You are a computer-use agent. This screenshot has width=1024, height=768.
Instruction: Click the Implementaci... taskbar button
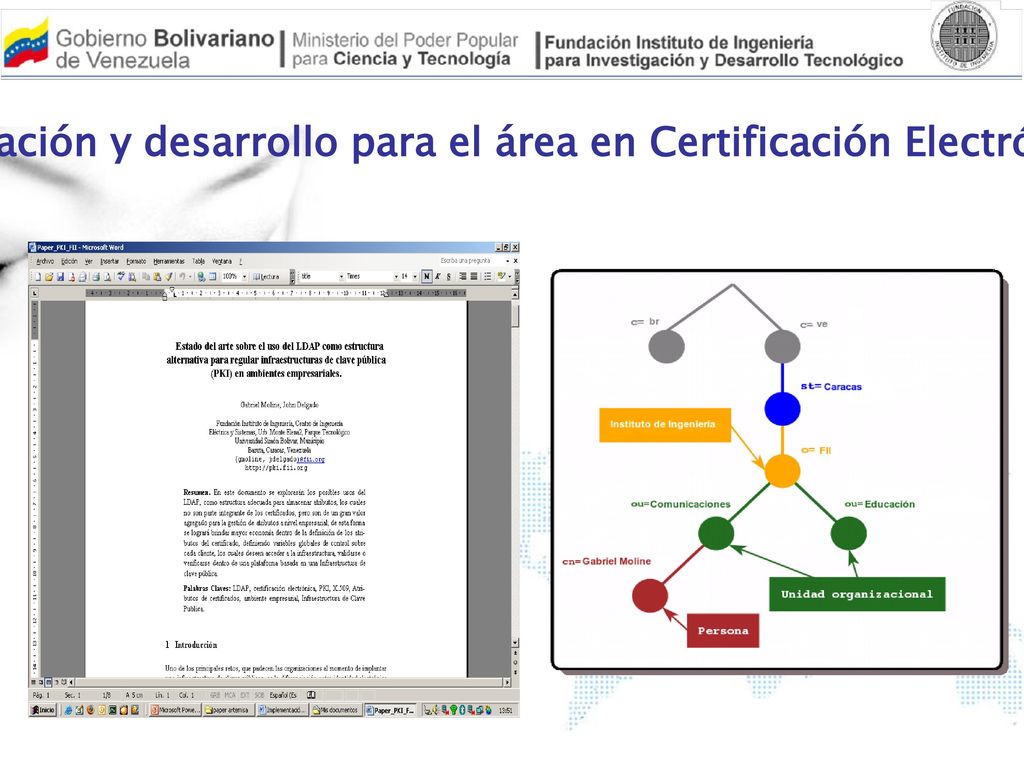(283, 710)
